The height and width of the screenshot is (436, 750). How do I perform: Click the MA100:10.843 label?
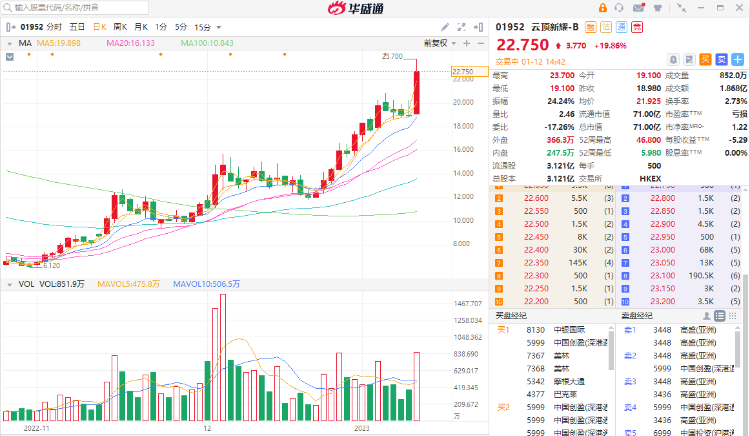207,44
